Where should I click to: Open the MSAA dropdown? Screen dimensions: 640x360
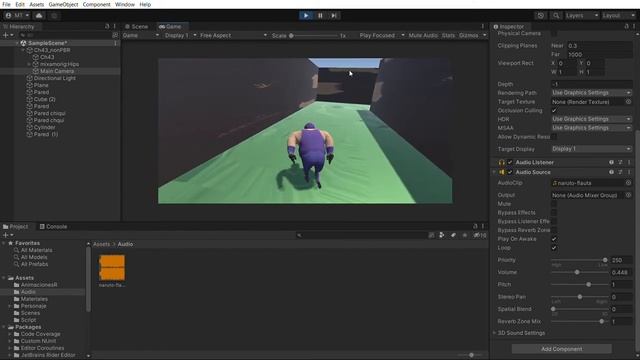[x=591, y=128]
